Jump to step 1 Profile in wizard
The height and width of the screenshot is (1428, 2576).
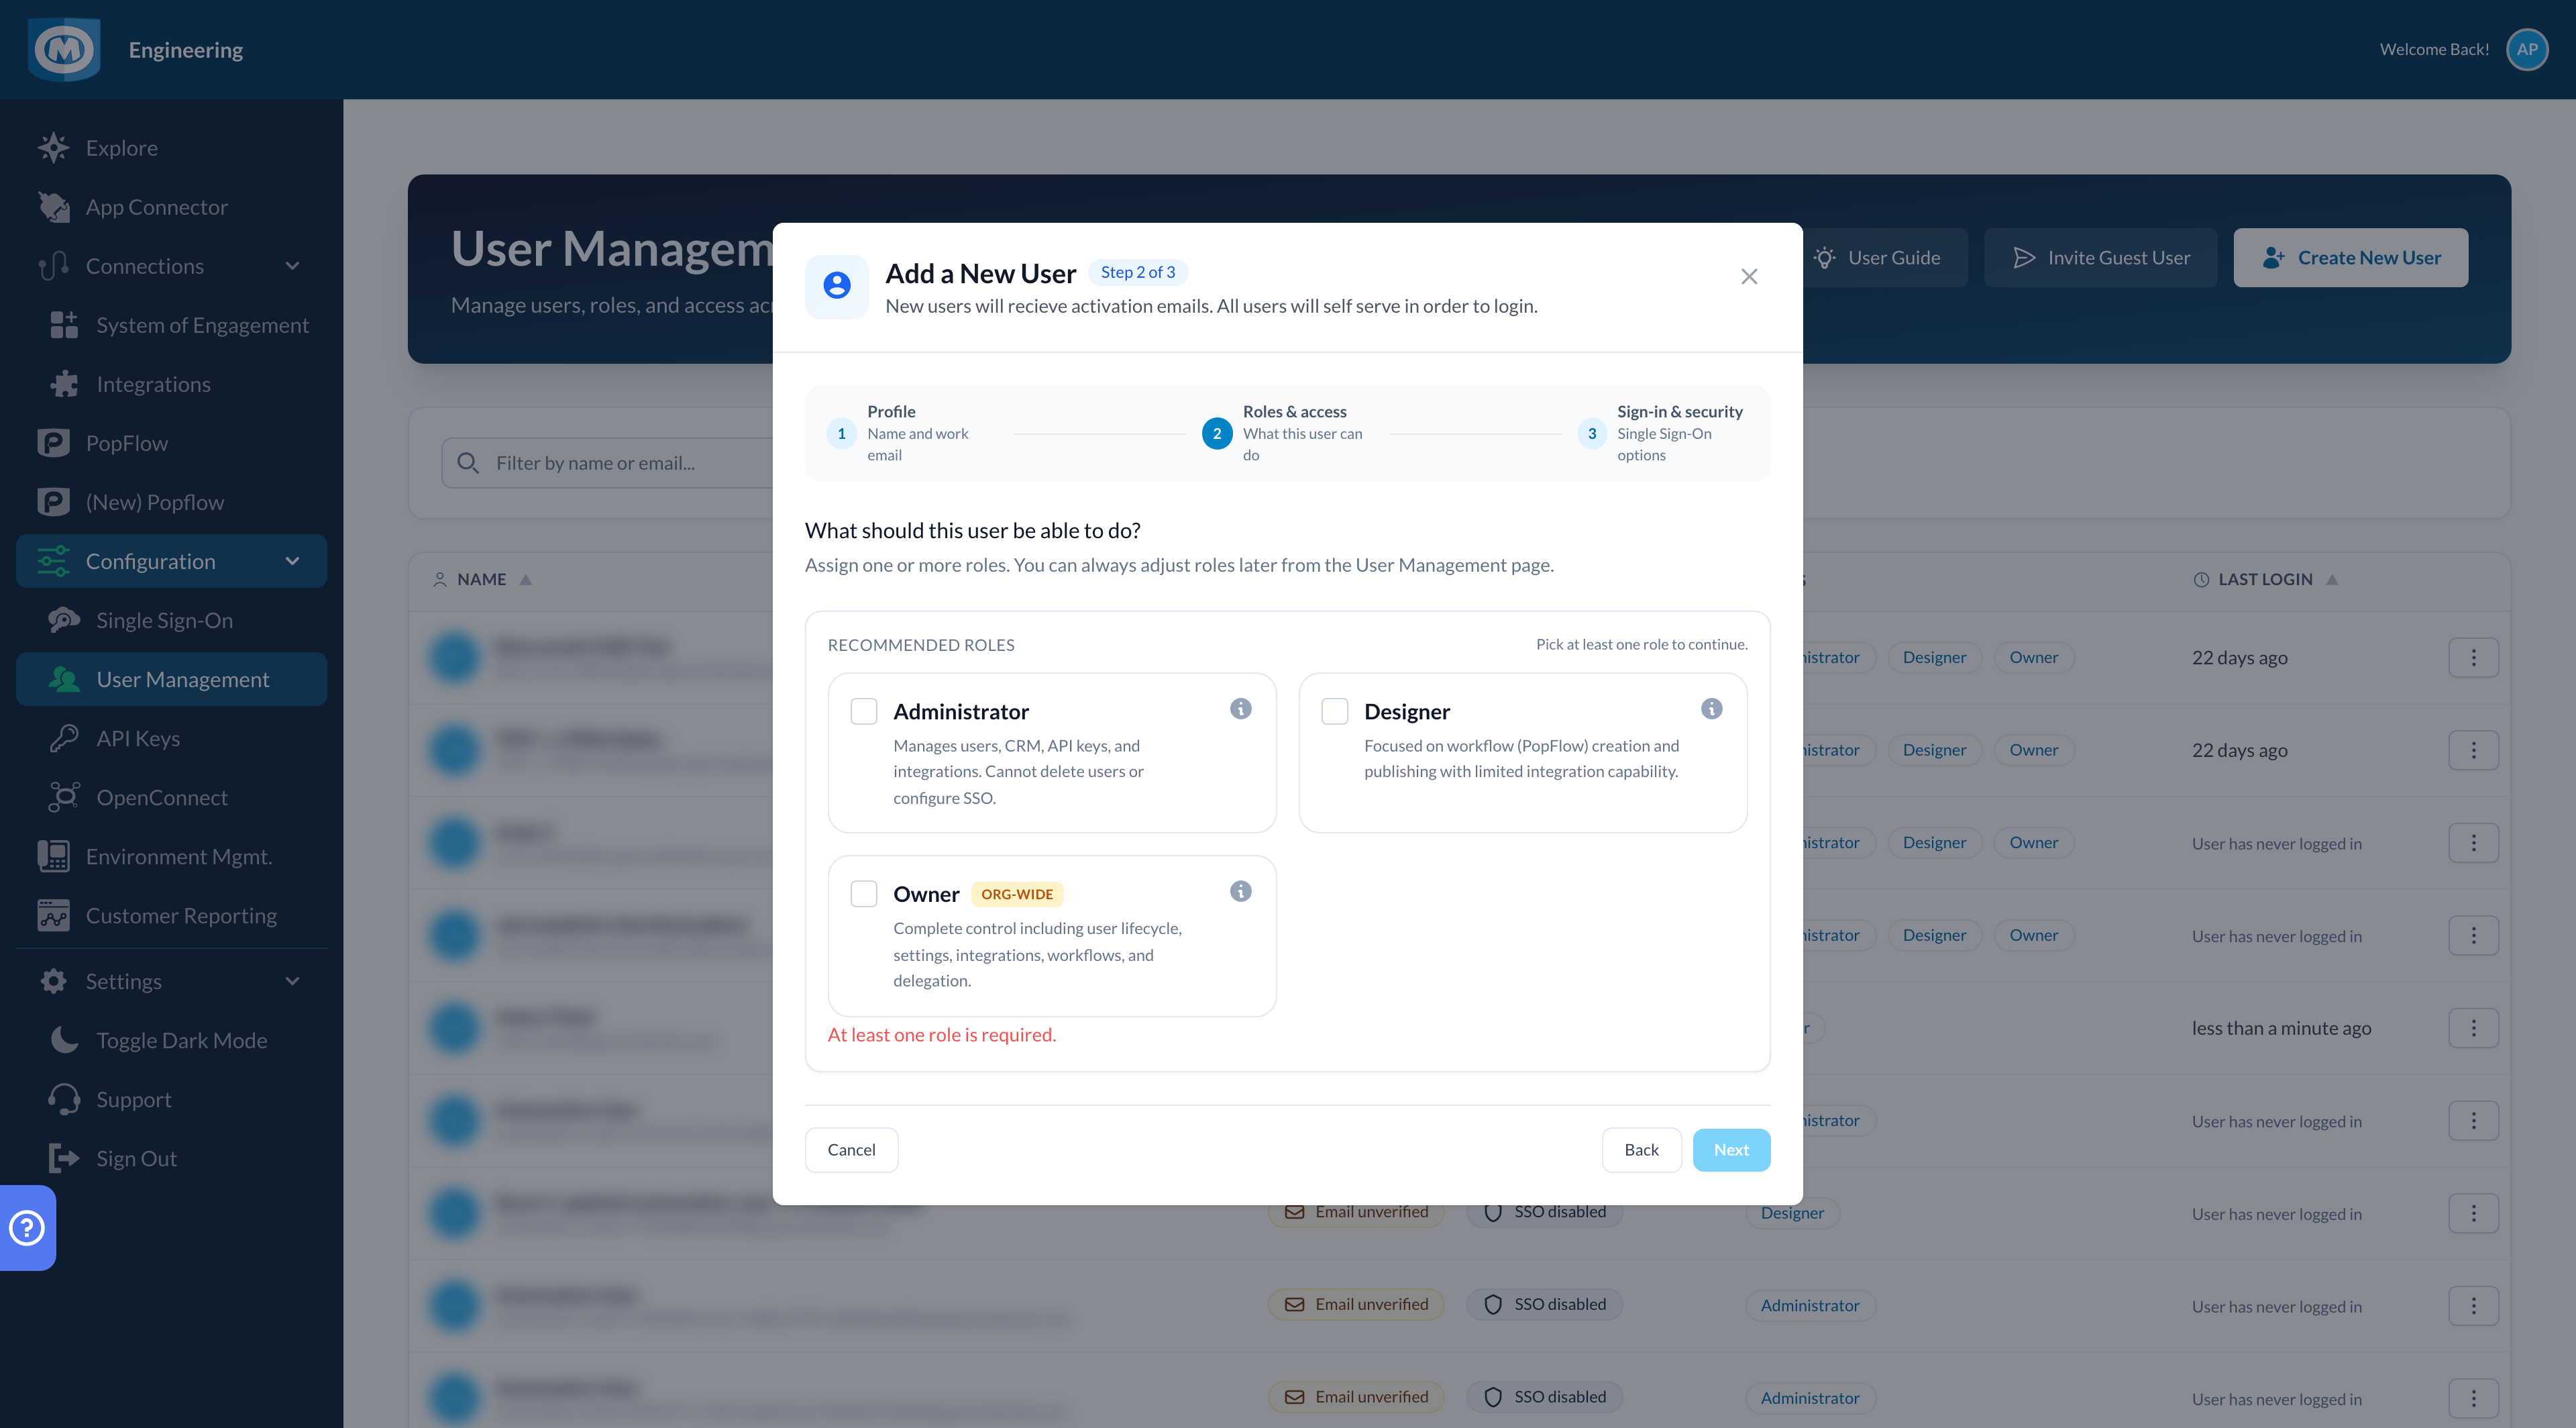tap(841, 433)
